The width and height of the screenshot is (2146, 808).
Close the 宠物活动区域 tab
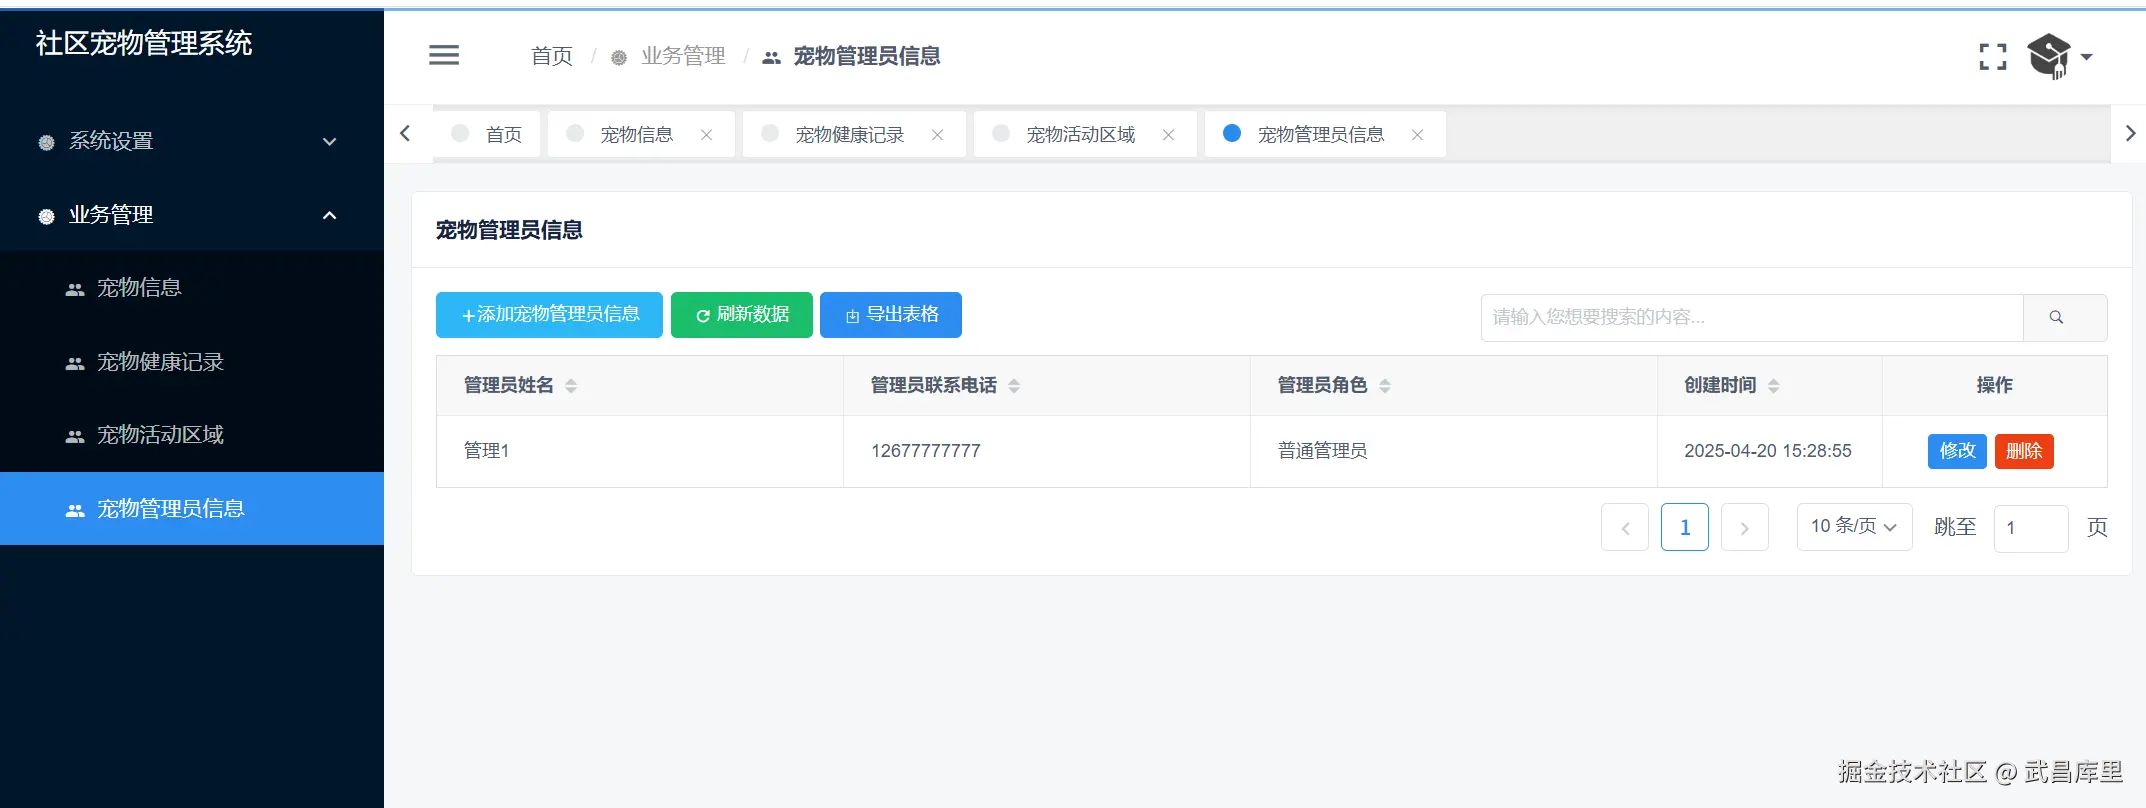1168,135
